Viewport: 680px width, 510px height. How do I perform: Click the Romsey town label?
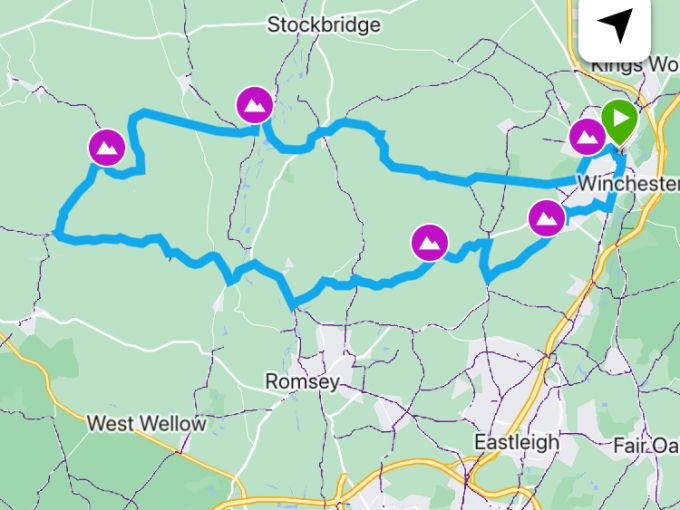pyautogui.click(x=302, y=382)
